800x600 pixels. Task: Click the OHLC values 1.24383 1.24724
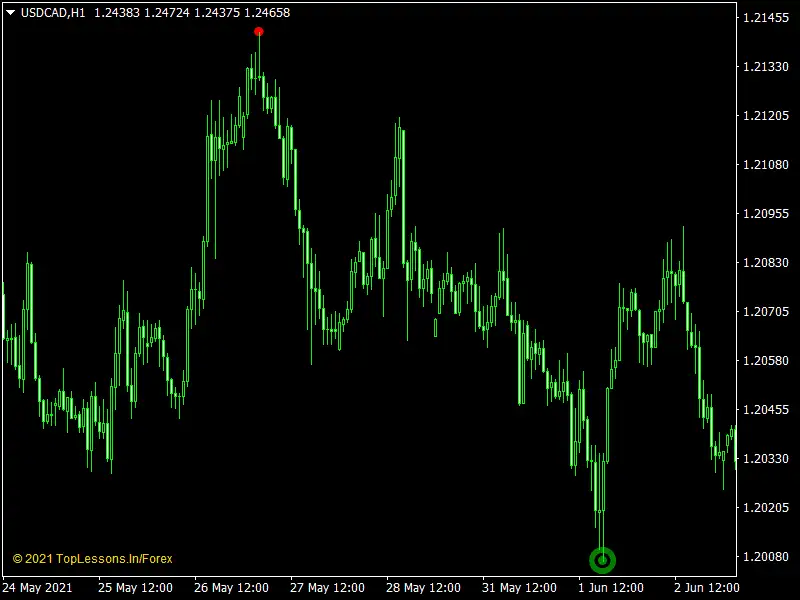tap(142, 13)
